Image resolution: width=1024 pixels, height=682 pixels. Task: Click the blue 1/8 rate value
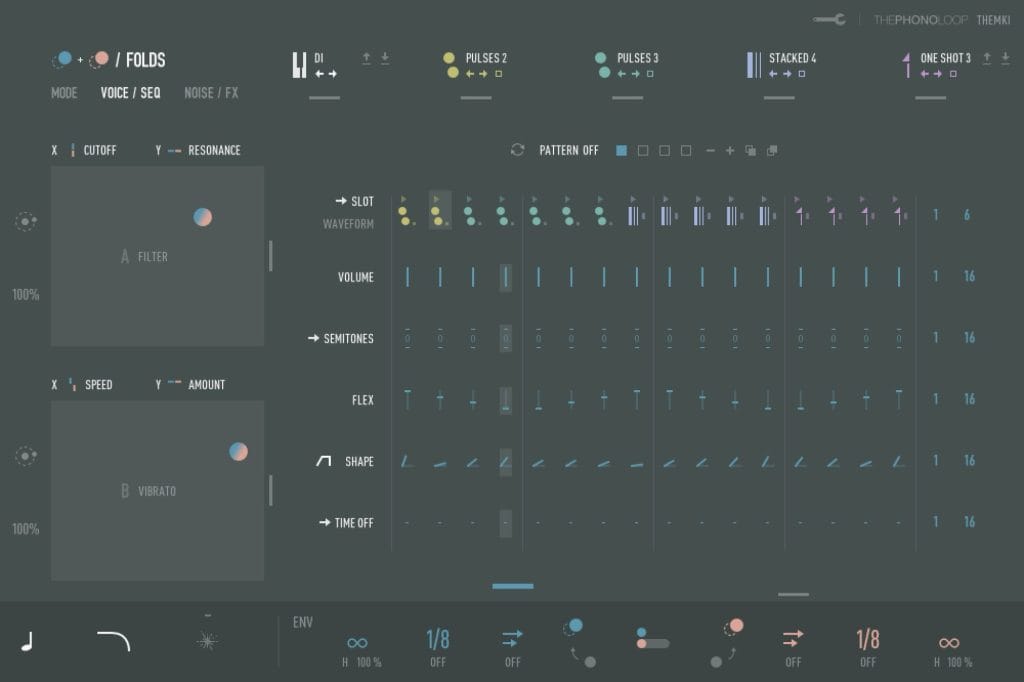click(x=437, y=639)
